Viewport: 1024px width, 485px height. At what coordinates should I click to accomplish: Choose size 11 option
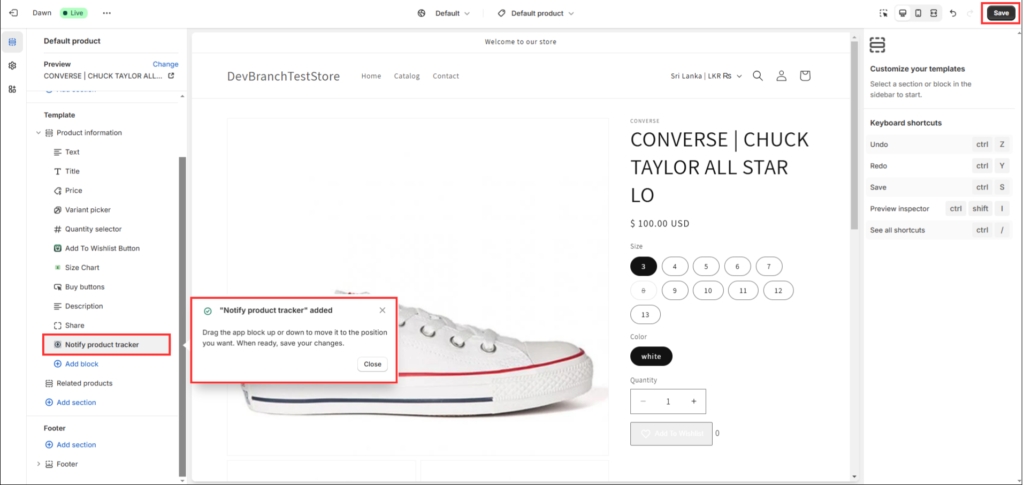(743, 290)
